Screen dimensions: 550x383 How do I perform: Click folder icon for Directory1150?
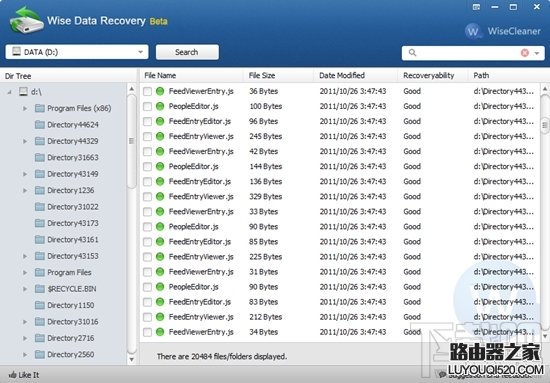point(40,305)
